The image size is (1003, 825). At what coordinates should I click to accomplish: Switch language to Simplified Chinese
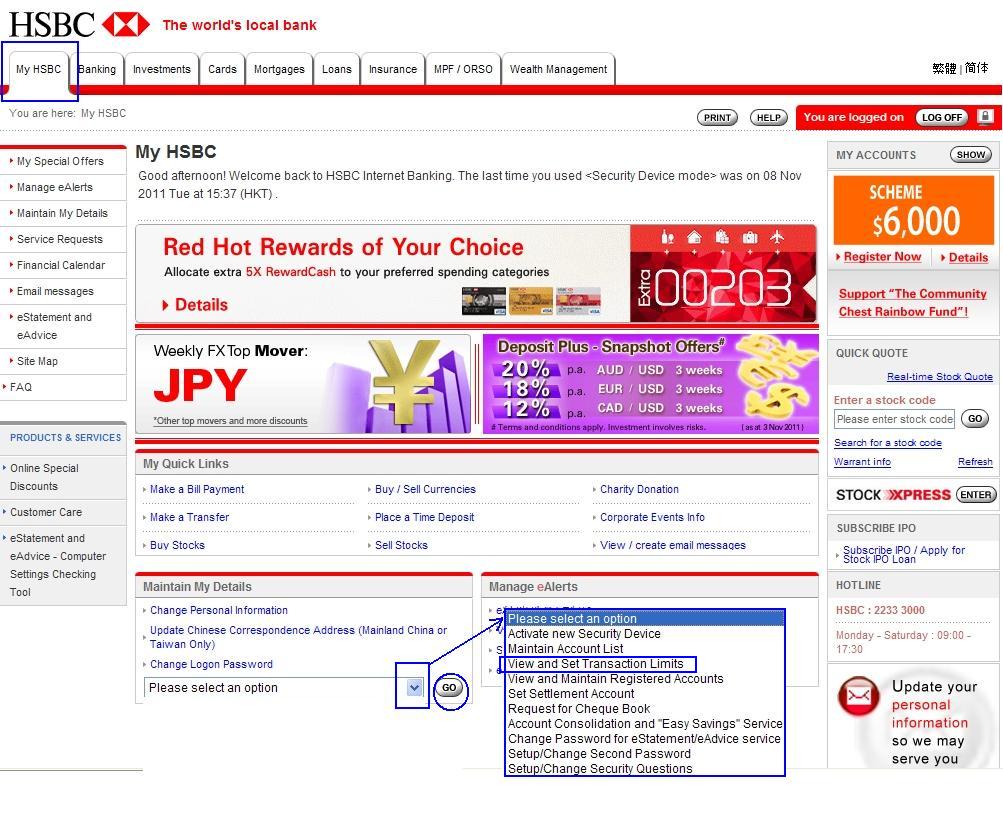pyautogui.click(x=976, y=68)
